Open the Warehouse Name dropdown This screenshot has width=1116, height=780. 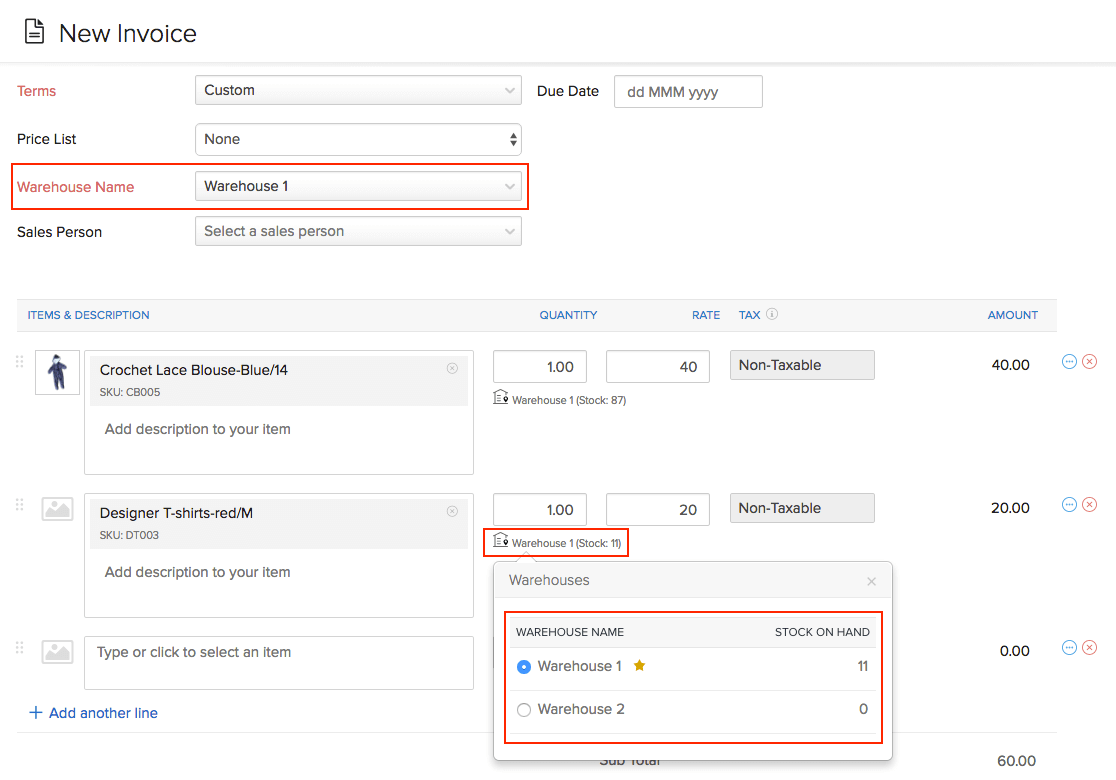coord(358,186)
